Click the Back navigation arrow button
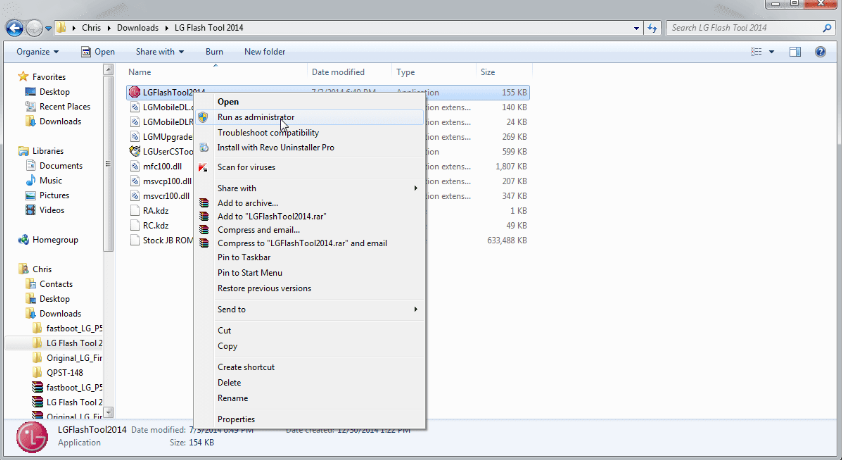Screen dimensions: 842x460 (14, 28)
